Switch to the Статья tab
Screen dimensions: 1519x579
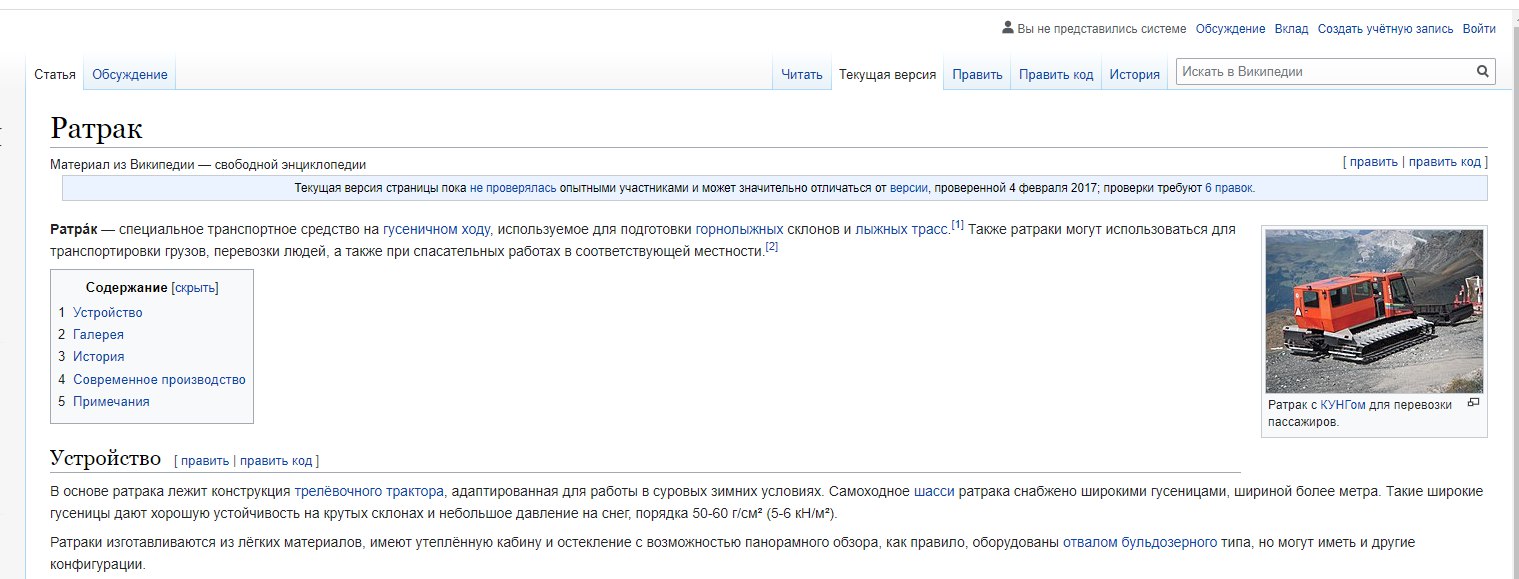click(x=55, y=75)
